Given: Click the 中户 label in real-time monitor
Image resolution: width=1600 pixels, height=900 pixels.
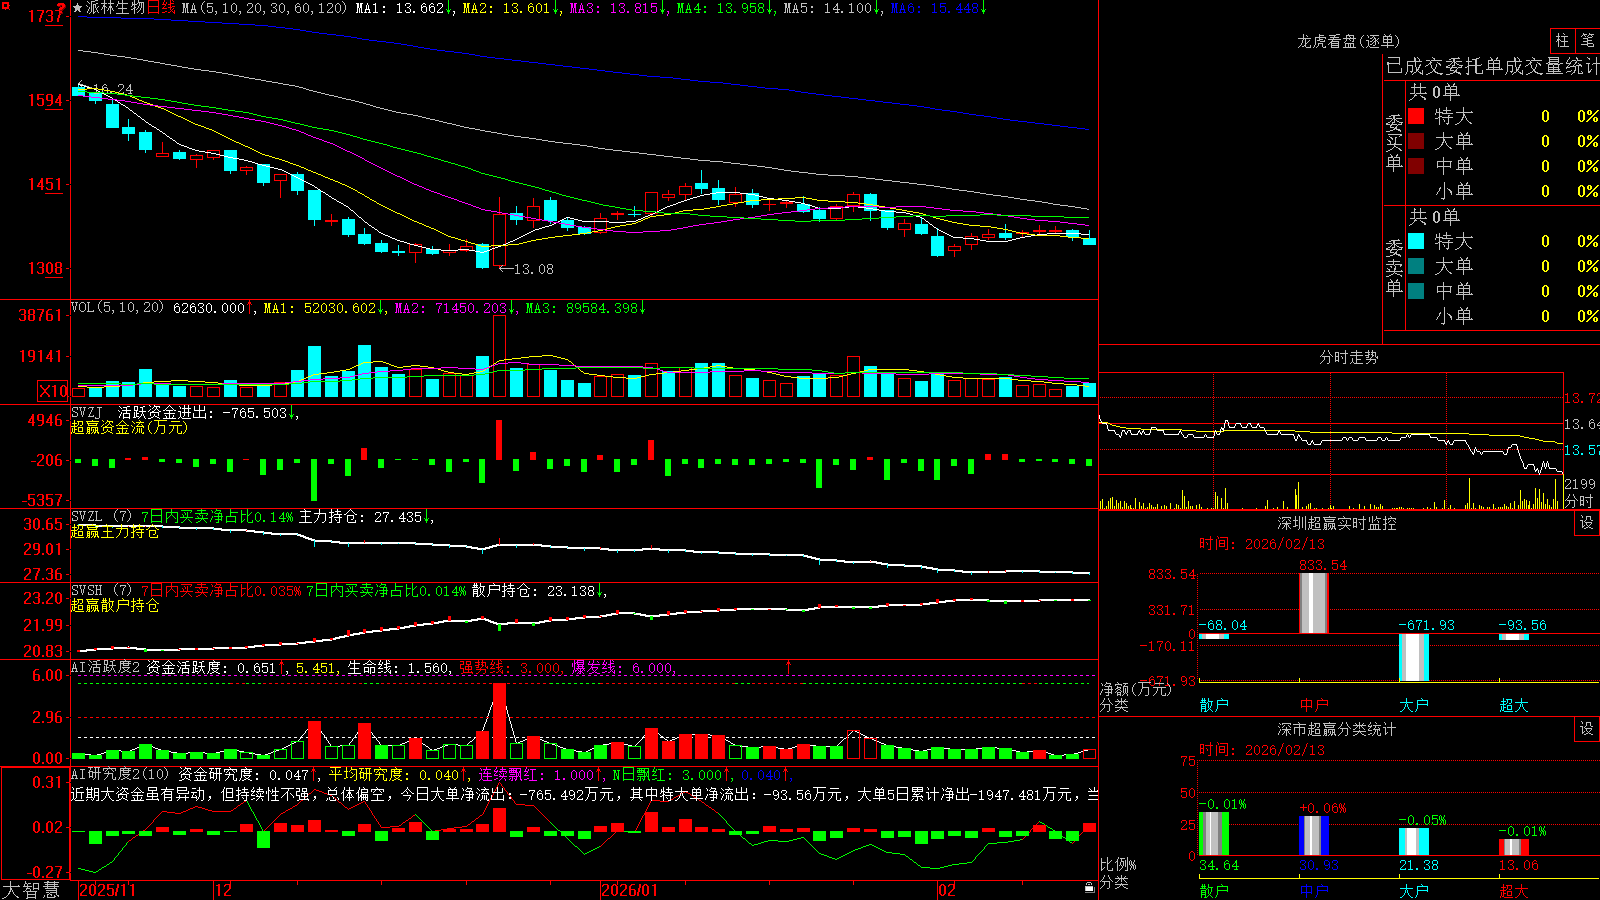Looking at the screenshot, I should [x=1314, y=705].
